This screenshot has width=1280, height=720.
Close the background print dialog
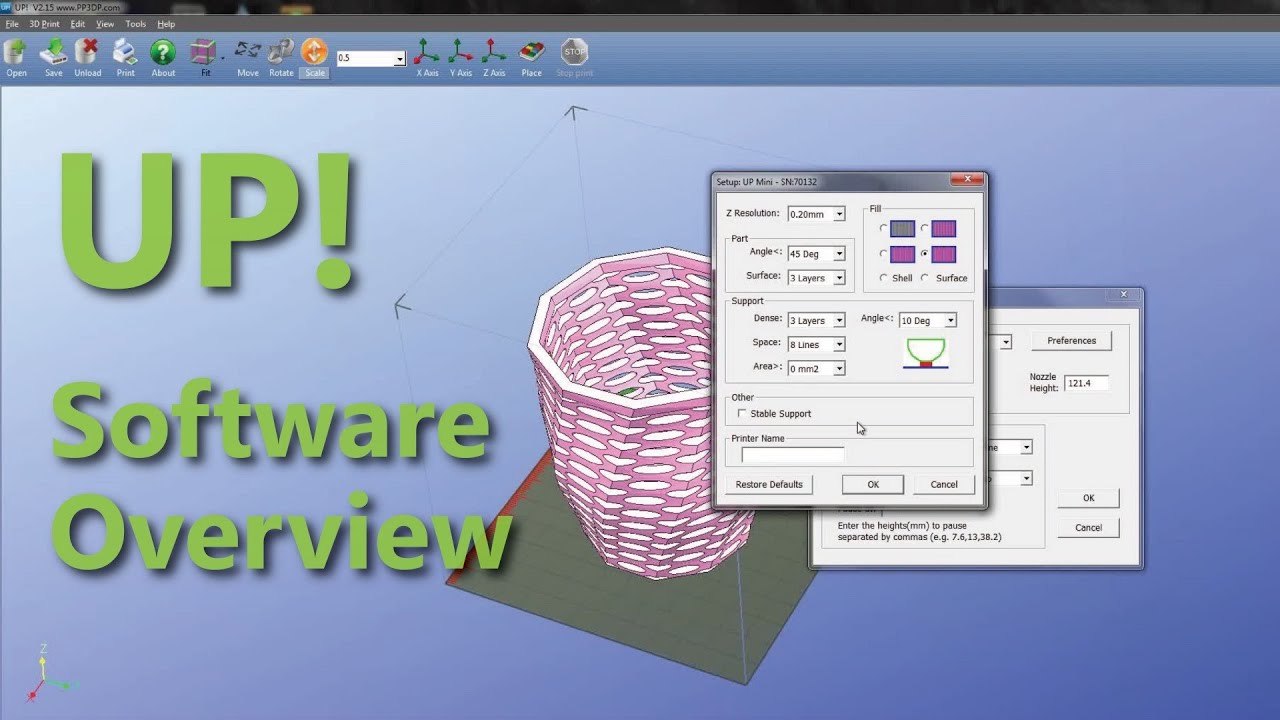(x=1124, y=295)
